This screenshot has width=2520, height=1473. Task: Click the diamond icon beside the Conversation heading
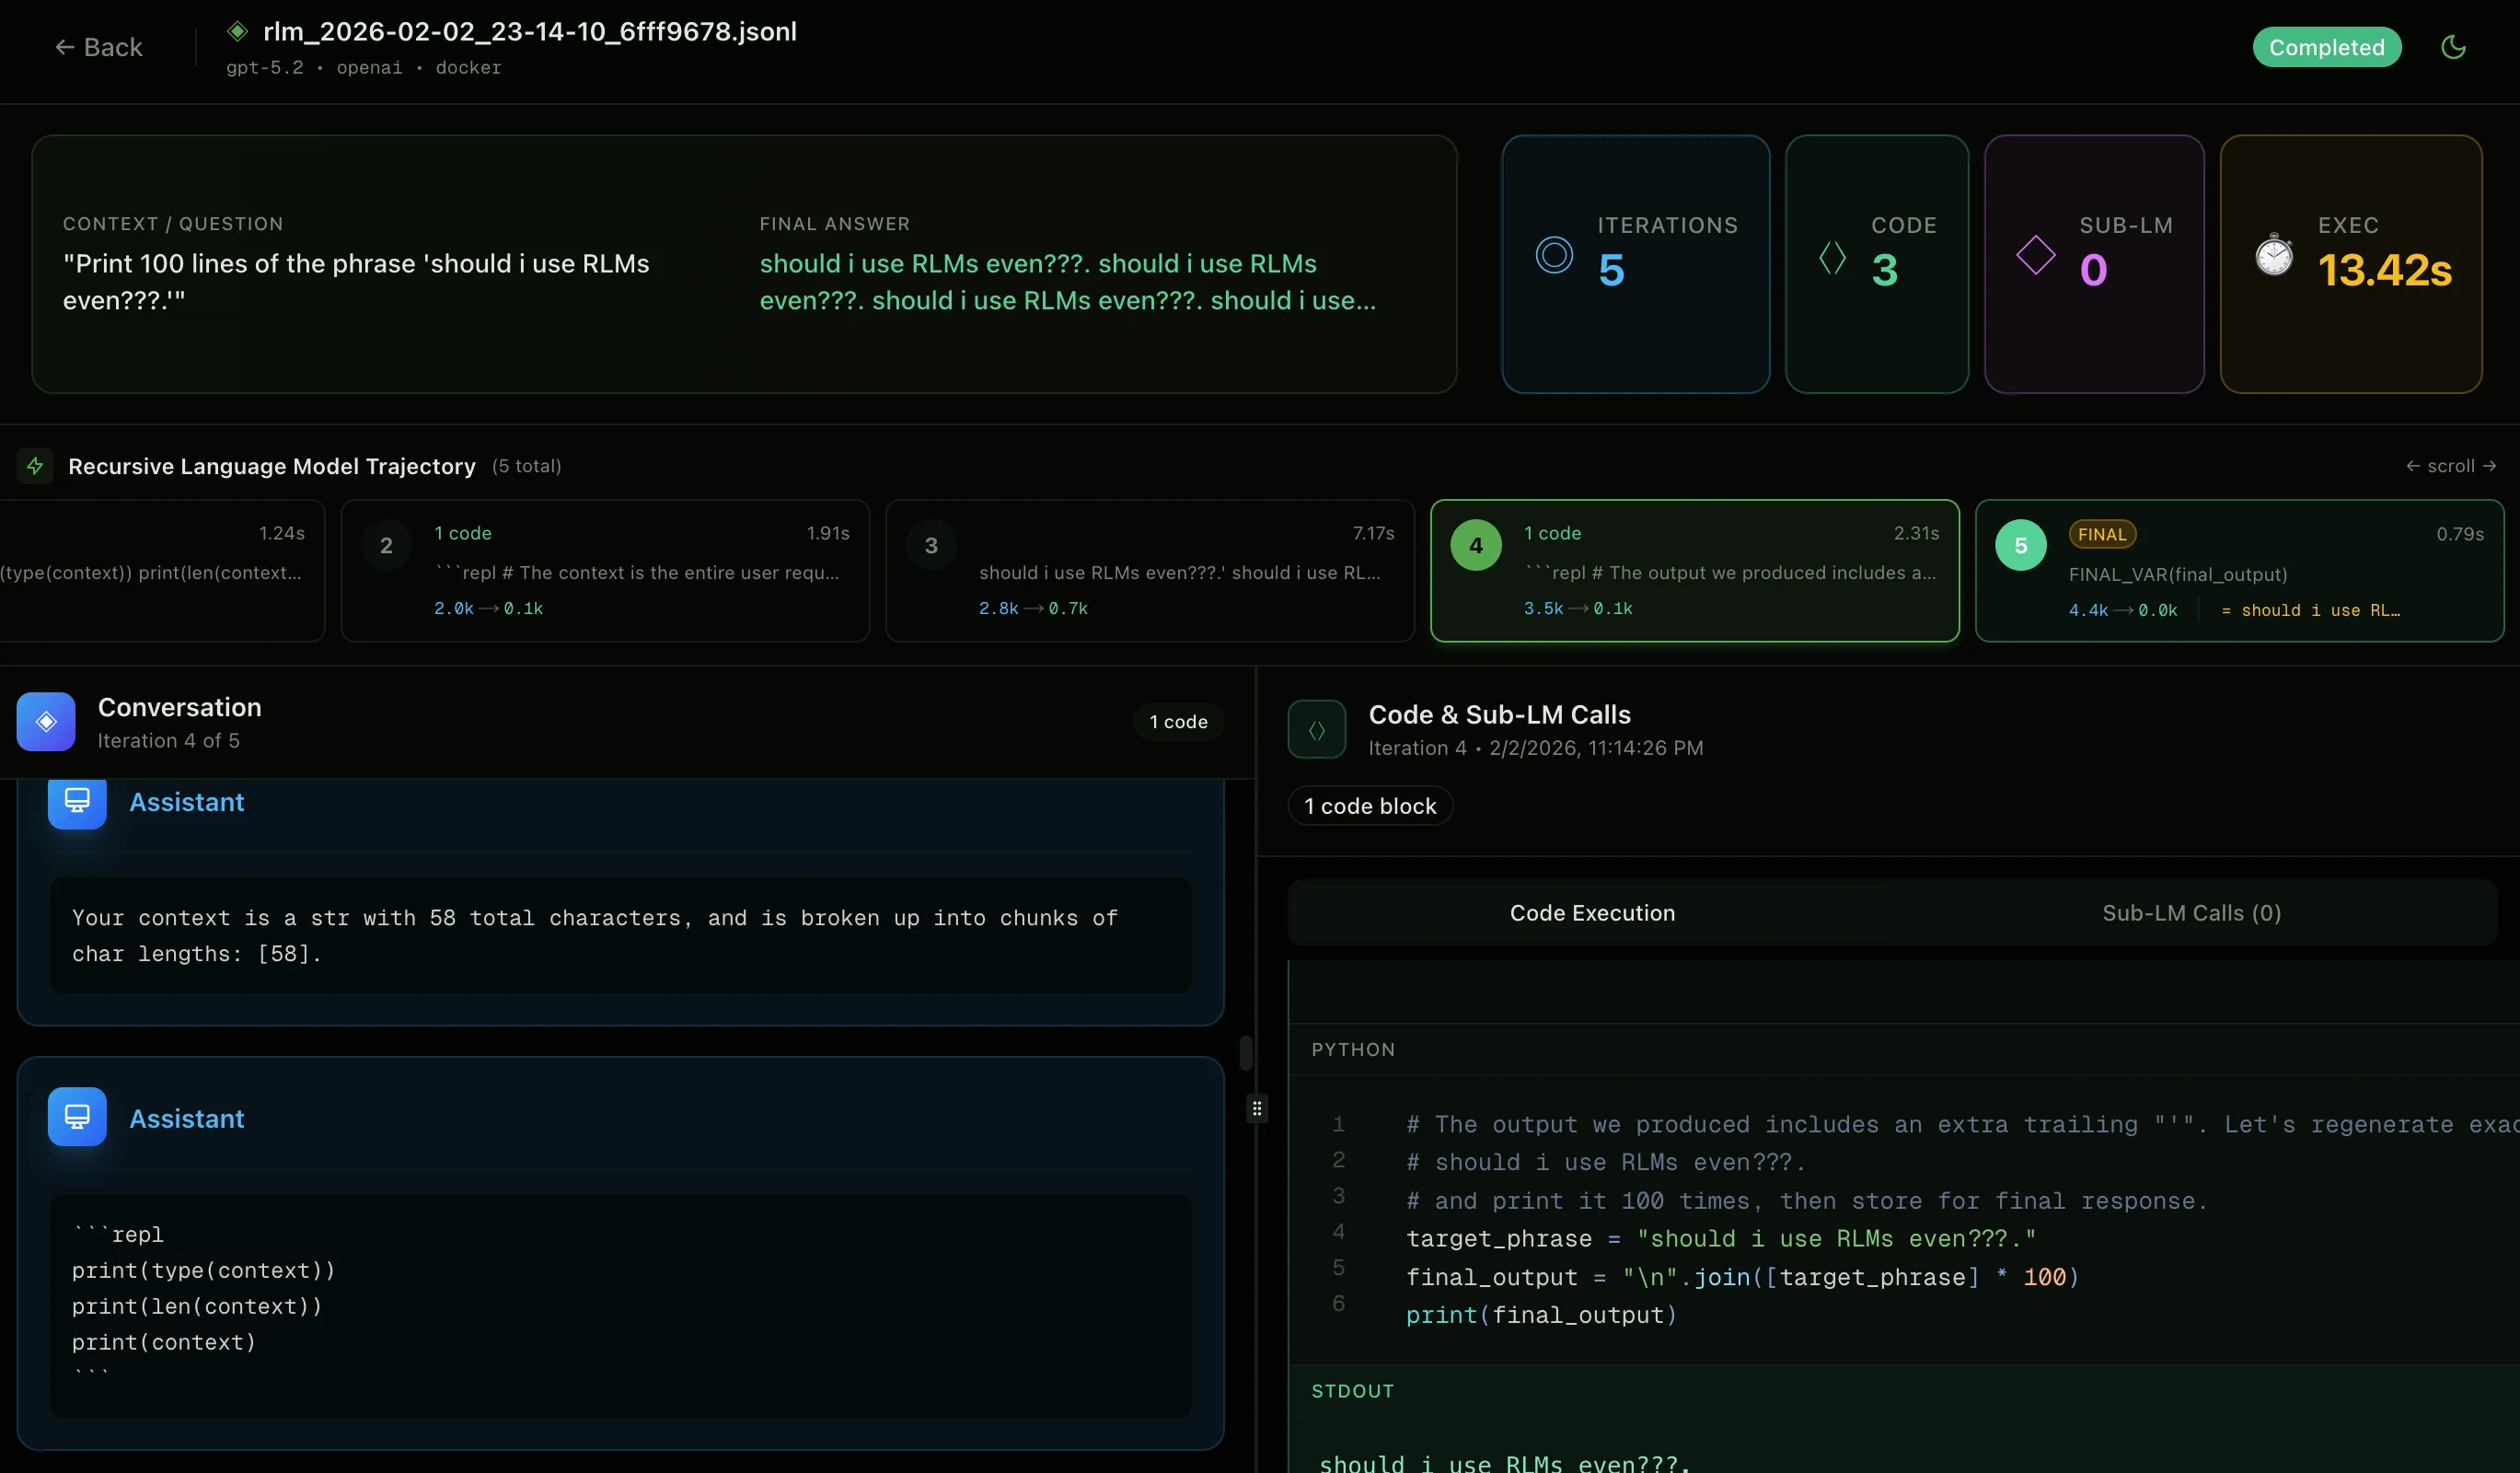click(x=45, y=721)
